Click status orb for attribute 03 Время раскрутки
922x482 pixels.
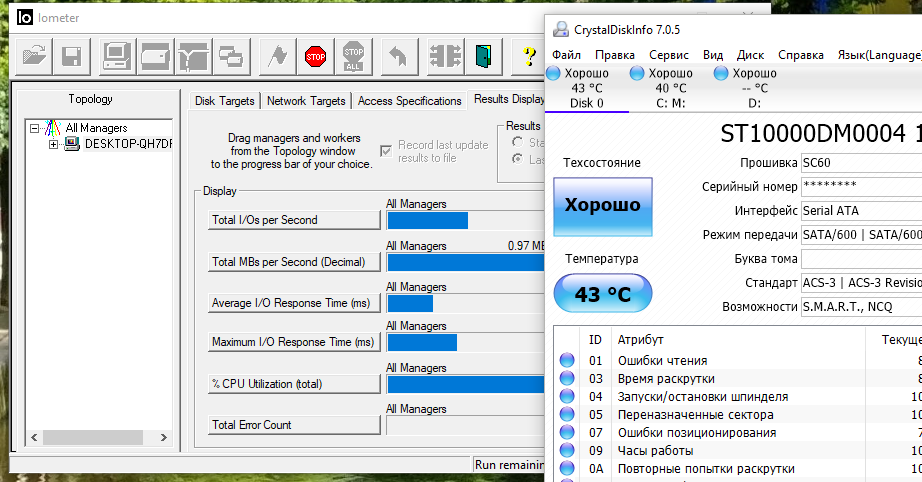point(567,378)
